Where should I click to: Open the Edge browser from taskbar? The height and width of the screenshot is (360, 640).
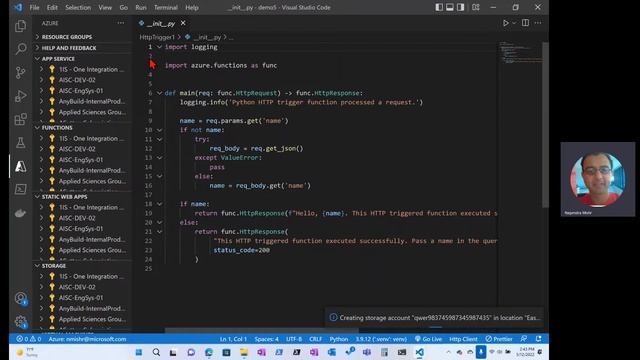click(x=209, y=352)
